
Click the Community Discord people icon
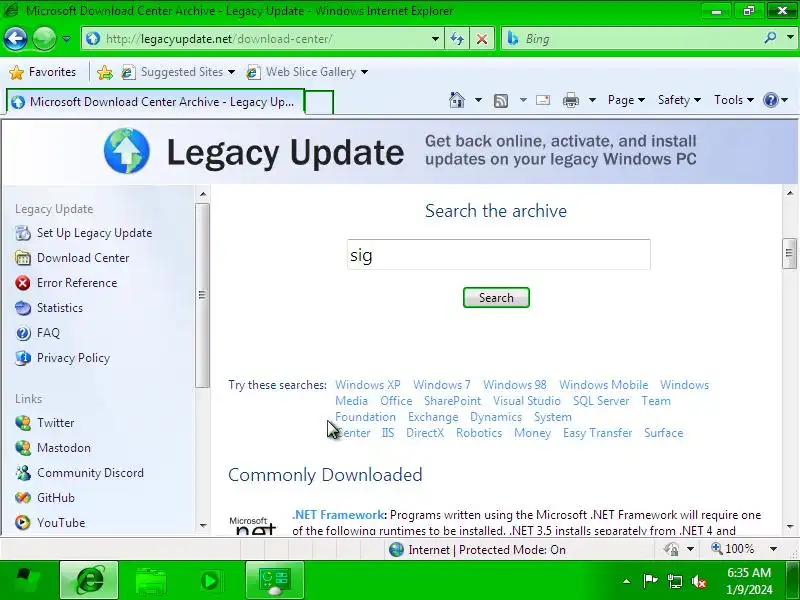(x=22, y=473)
